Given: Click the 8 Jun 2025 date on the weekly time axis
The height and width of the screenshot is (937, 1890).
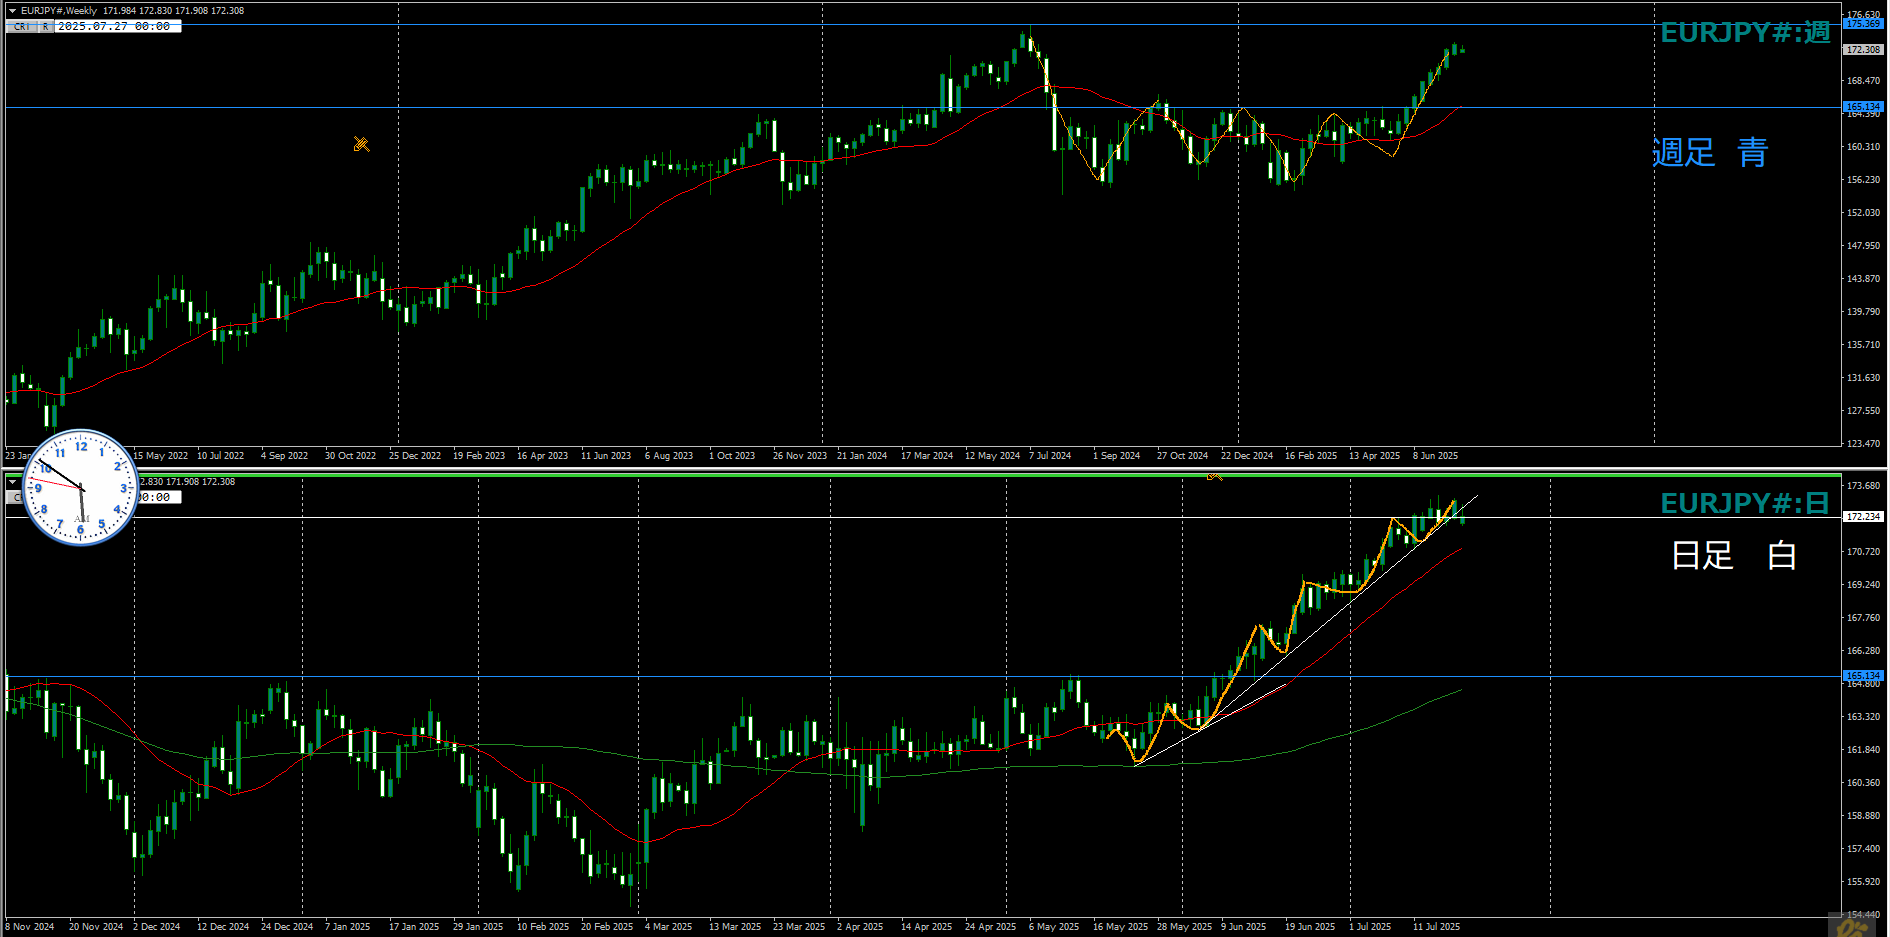Looking at the screenshot, I should click(1435, 456).
